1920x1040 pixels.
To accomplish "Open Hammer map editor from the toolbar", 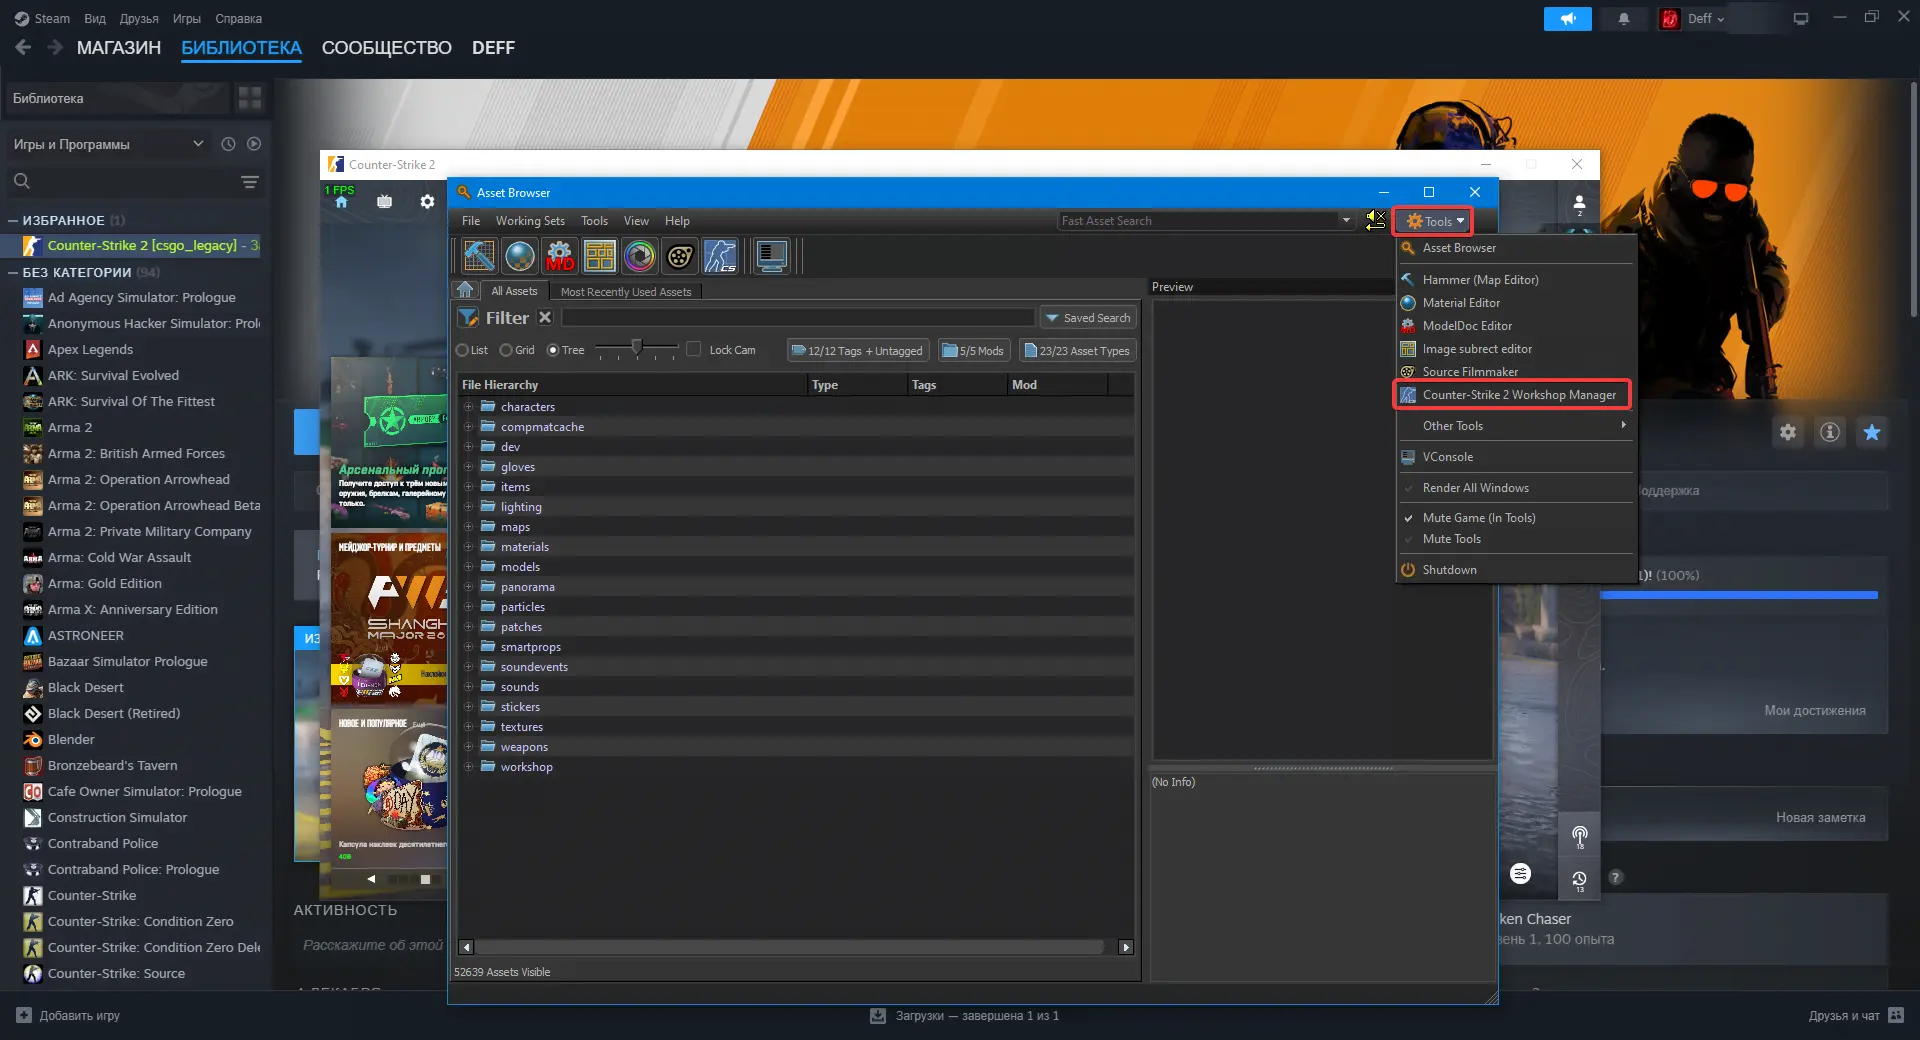I will 479,256.
